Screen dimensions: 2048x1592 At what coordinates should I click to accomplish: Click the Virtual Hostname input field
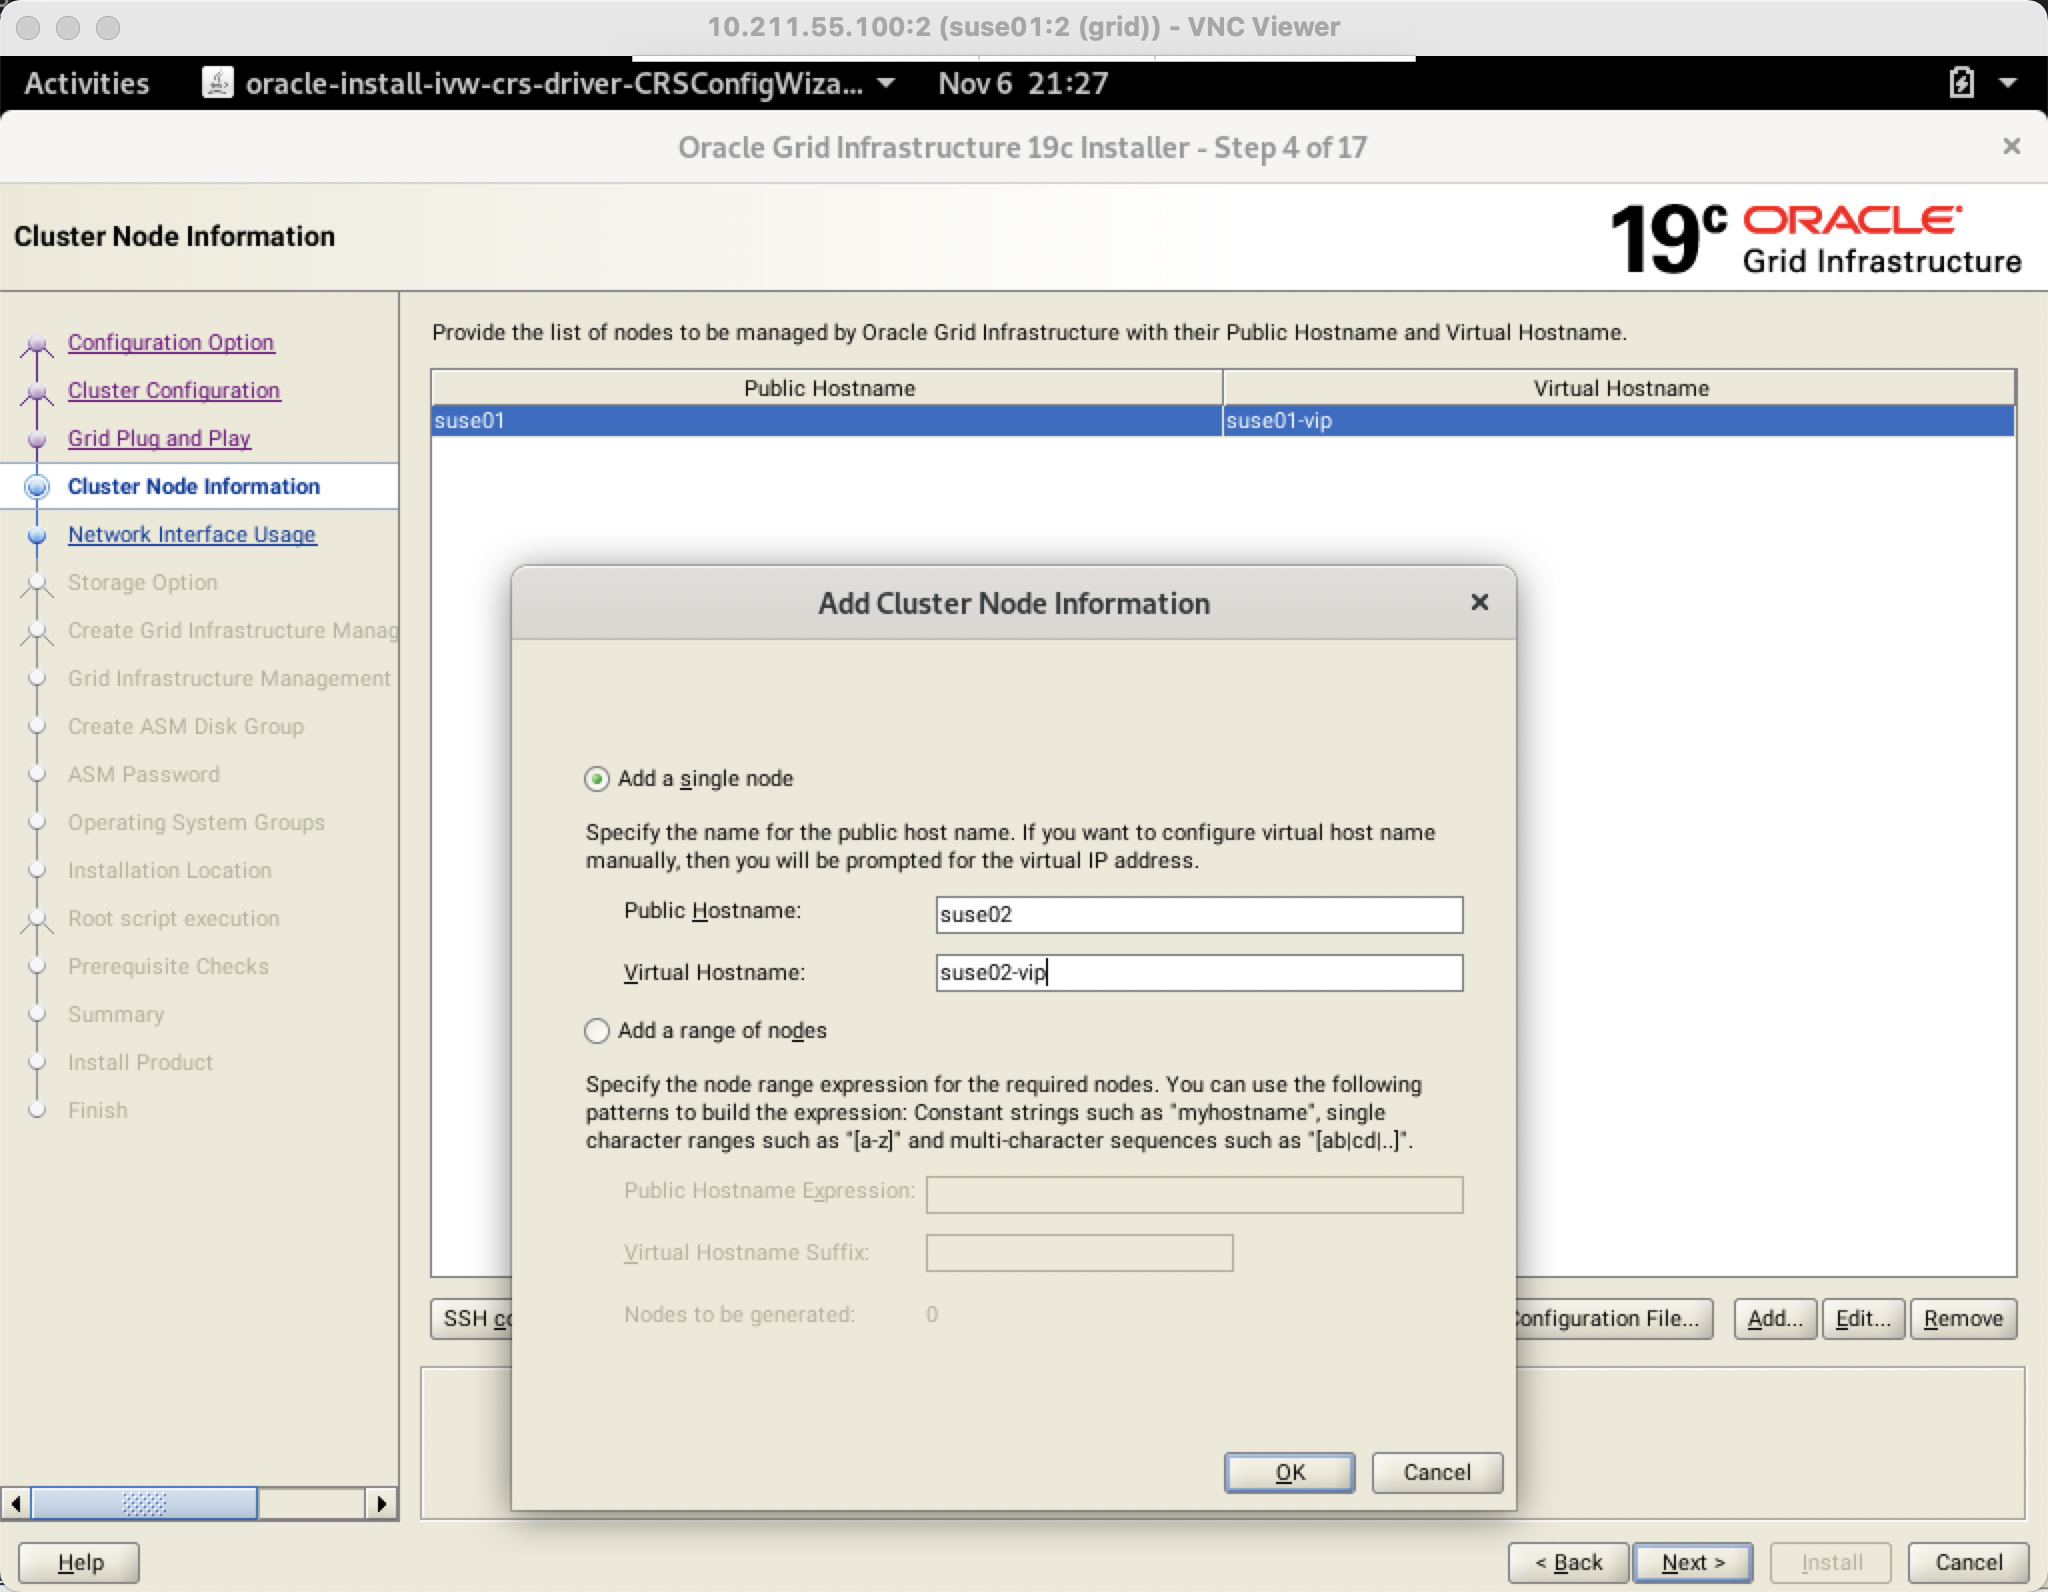pos(1198,972)
